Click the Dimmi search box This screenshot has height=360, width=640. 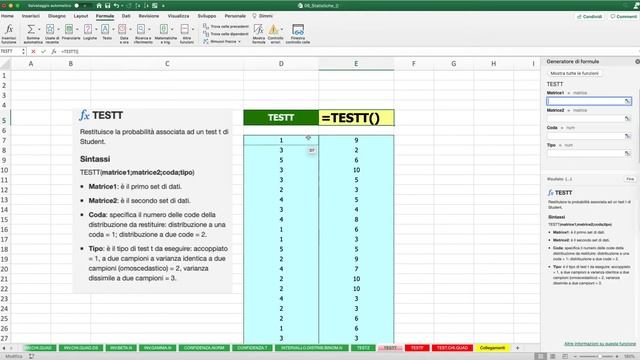pyautogui.click(x=263, y=16)
